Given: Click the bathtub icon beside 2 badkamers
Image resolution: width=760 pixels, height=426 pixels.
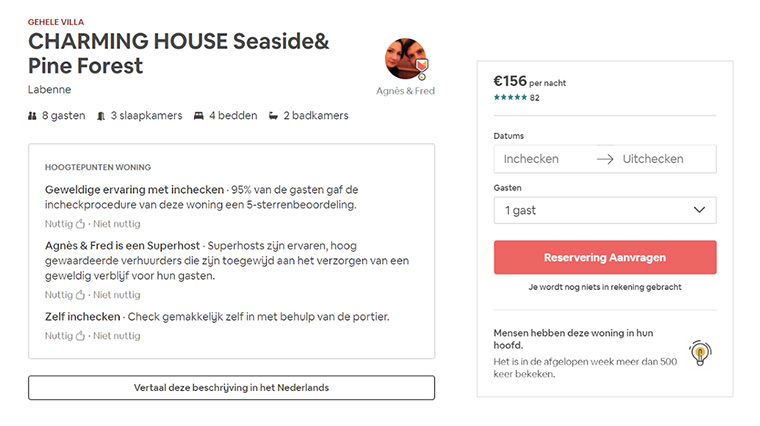Looking at the screenshot, I should [x=273, y=116].
